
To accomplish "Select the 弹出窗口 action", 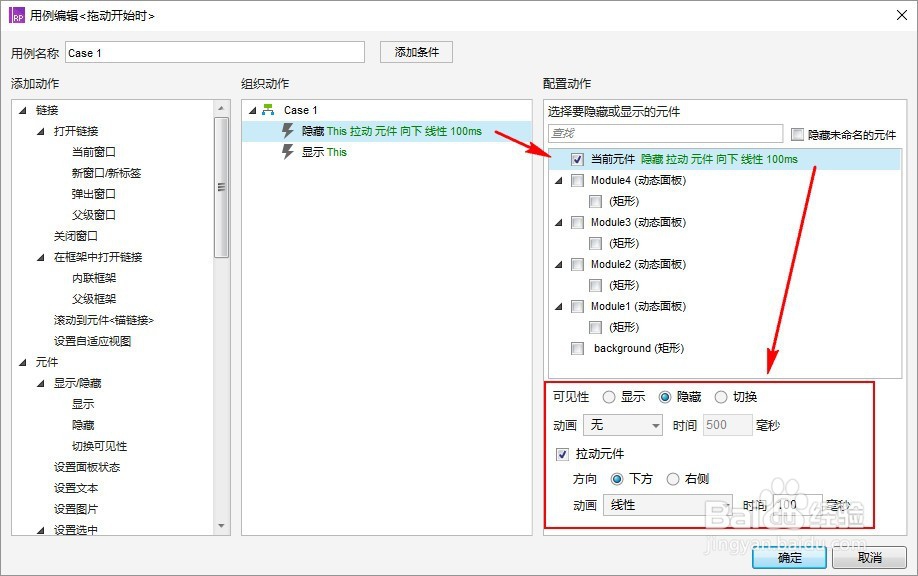I will [94, 194].
